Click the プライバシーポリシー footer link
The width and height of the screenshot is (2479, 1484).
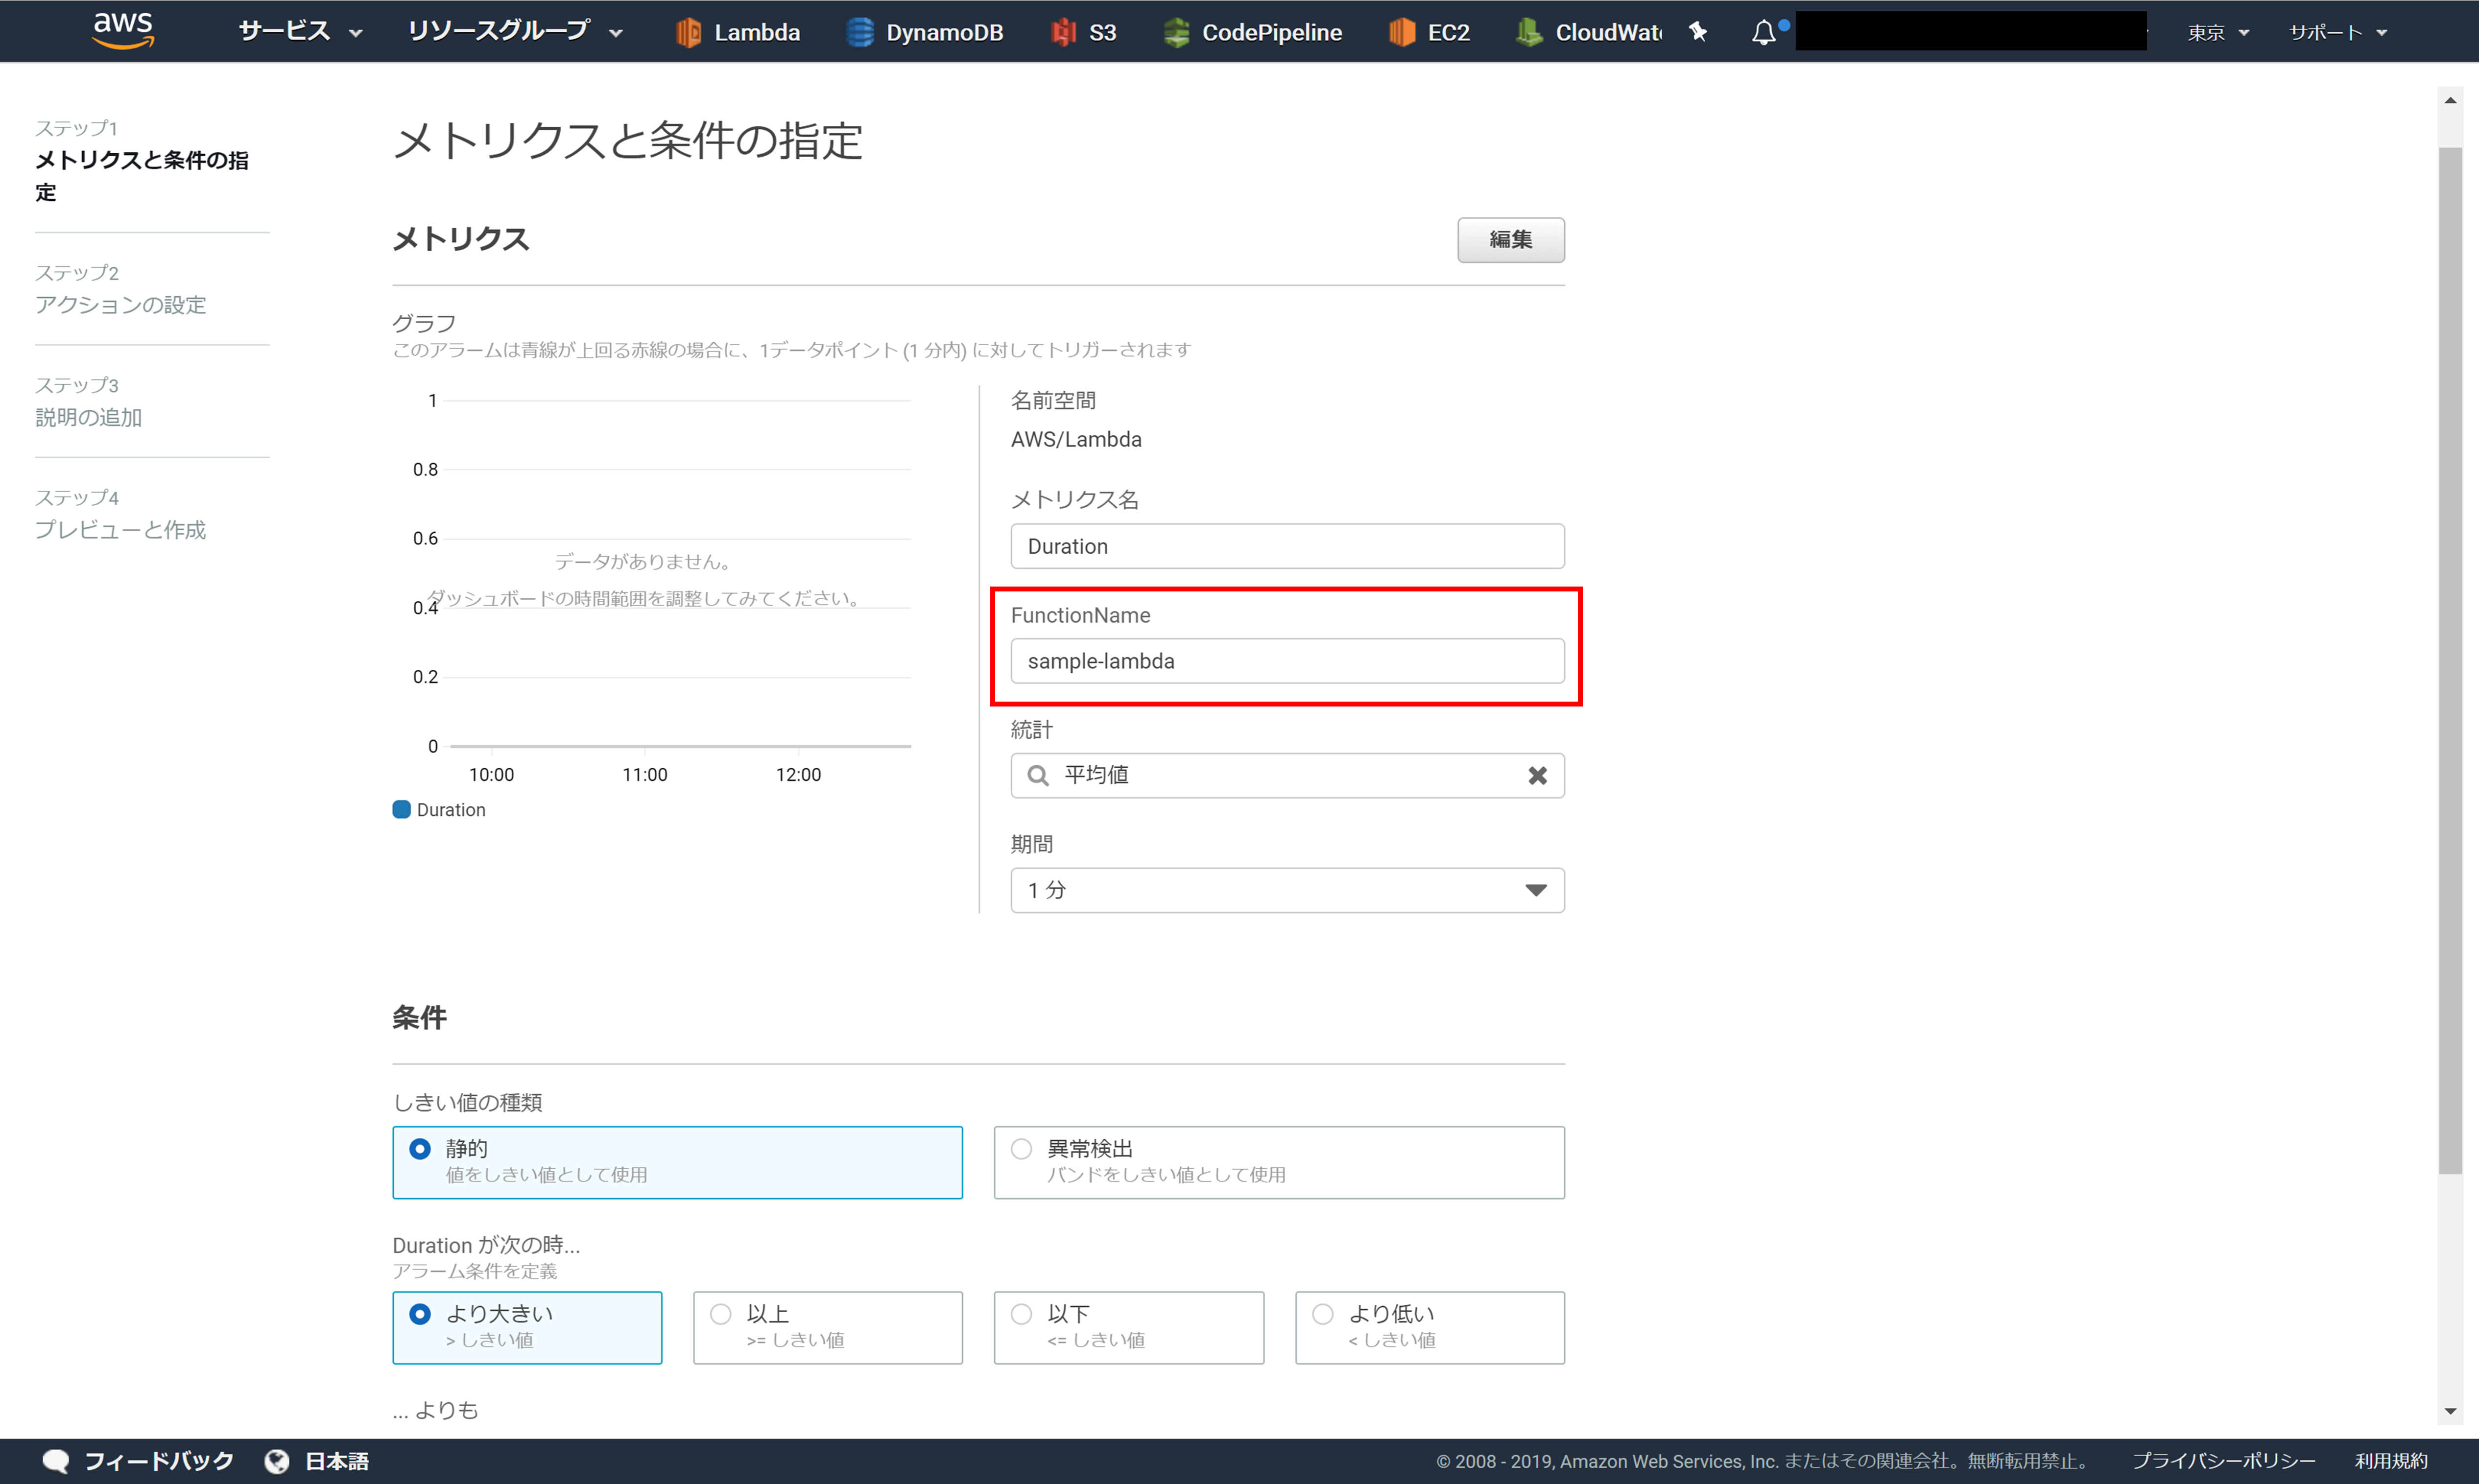pos(2223,1461)
